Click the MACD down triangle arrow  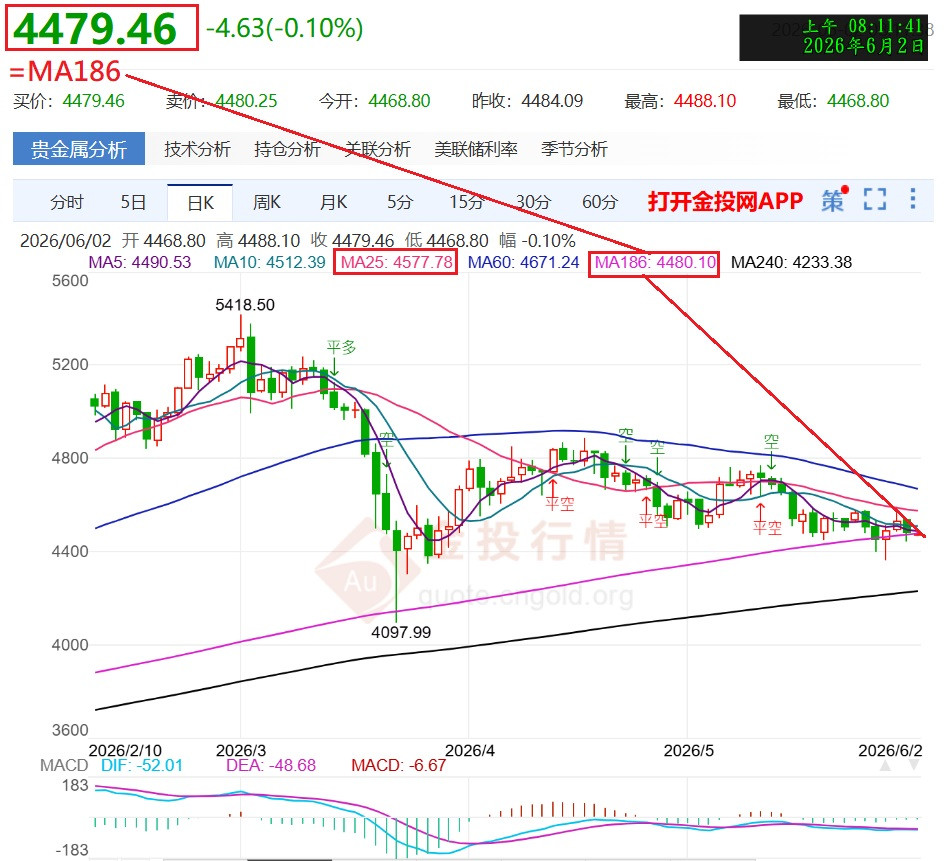tap(914, 766)
